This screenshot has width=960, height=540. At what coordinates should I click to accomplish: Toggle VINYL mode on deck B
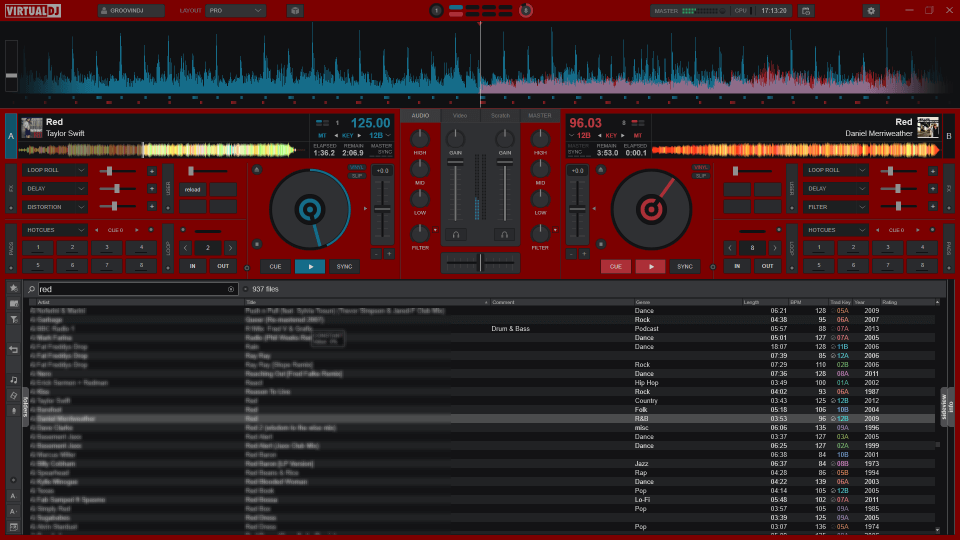click(x=701, y=167)
